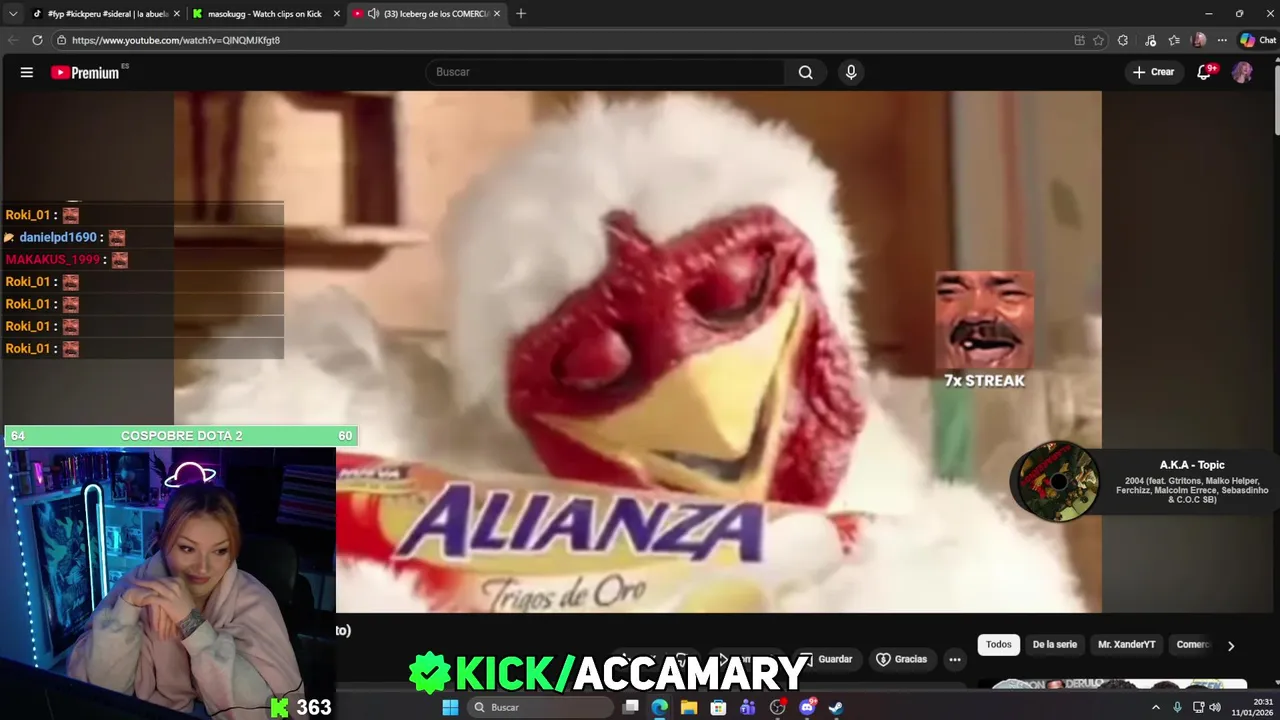Reload the page with browser refresh icon
The image size is (1280, 720).
(x=37, y=40)
